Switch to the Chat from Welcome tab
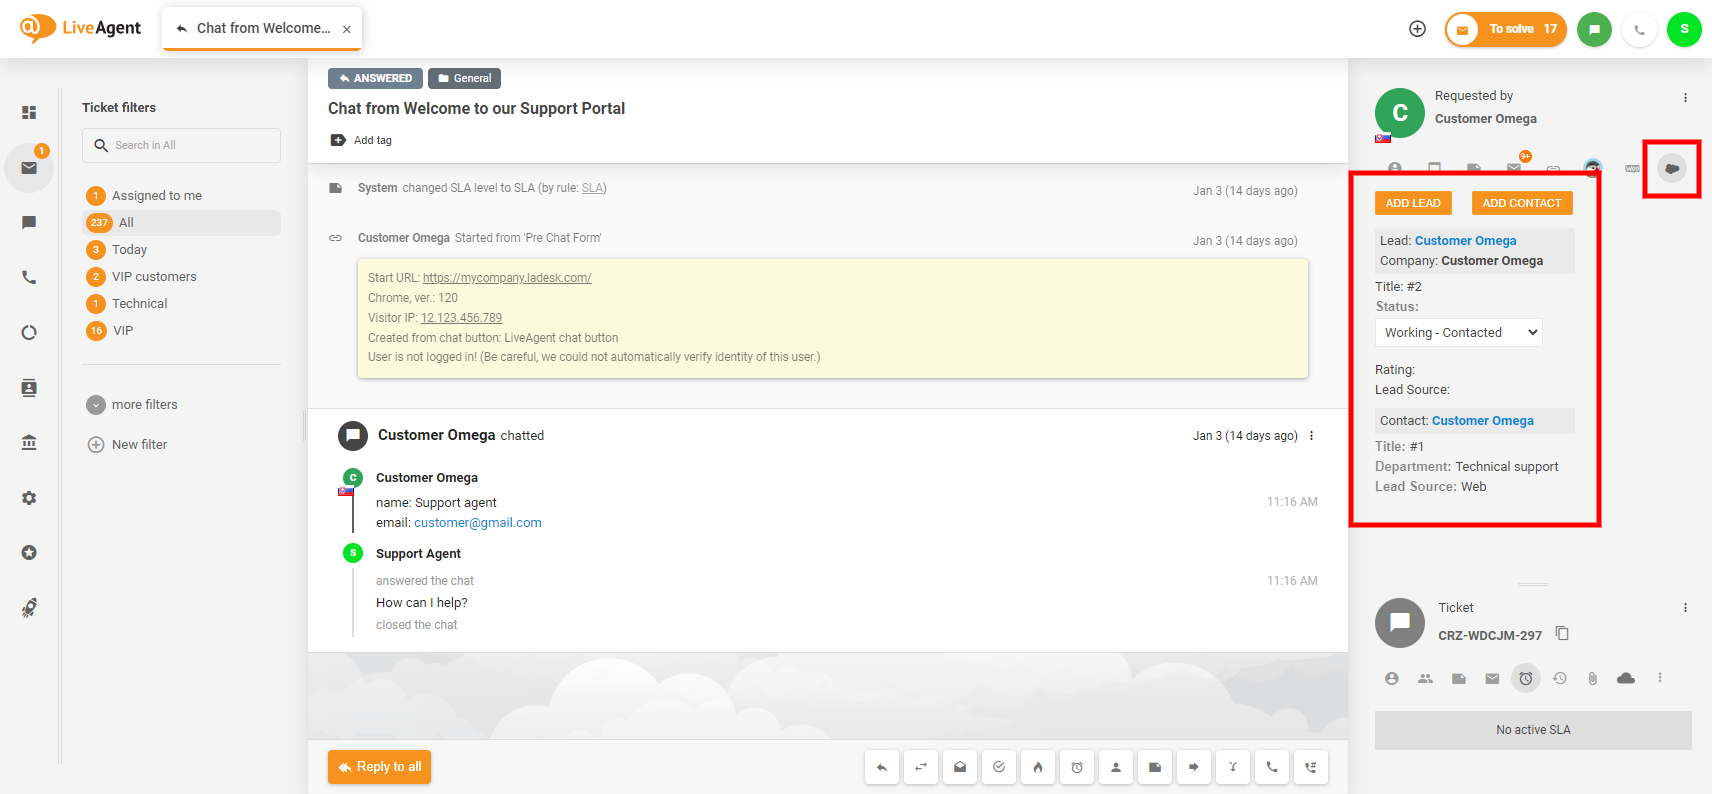The width and height of the screenshot is (1712, 794). (x=262, y=28)
